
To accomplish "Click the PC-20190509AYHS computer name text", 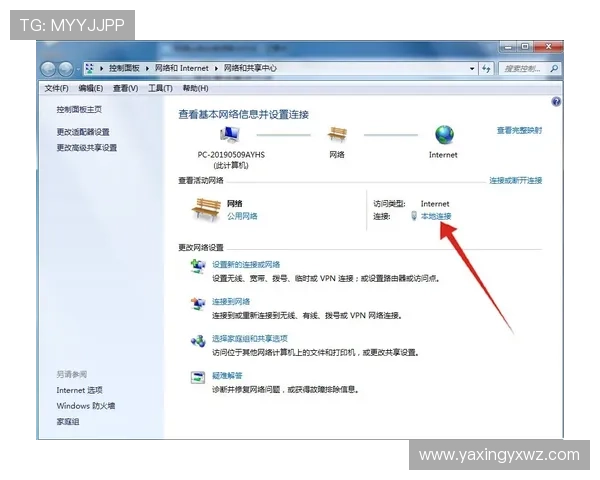I will coord(231,155).
